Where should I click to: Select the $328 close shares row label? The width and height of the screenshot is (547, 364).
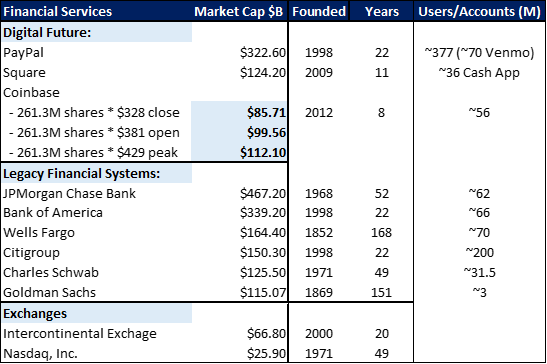(x=94, y=112)
